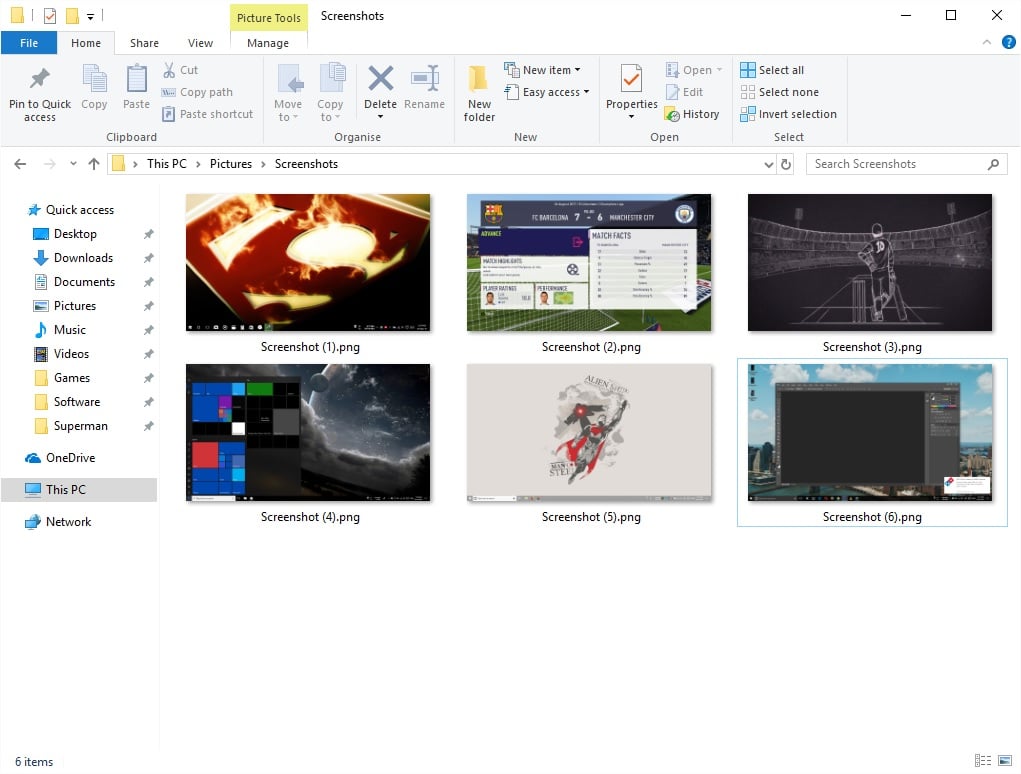
Task: Click Screenshots in the address bar
Action: tap(306, 164)
